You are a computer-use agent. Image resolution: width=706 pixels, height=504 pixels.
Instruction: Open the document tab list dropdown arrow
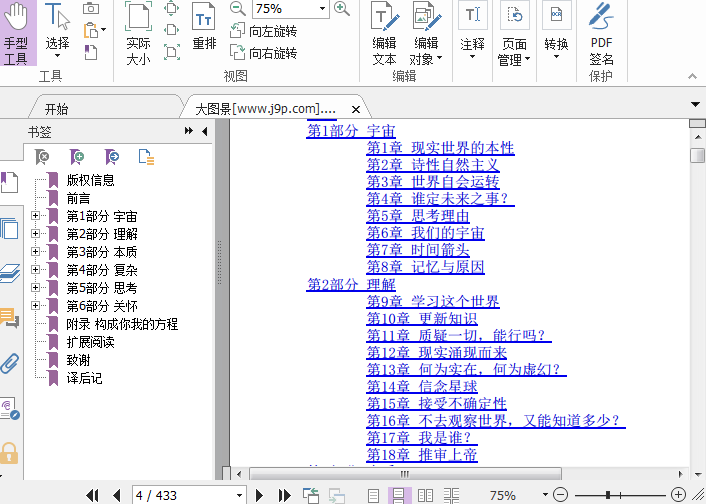(x=695, y=104)
